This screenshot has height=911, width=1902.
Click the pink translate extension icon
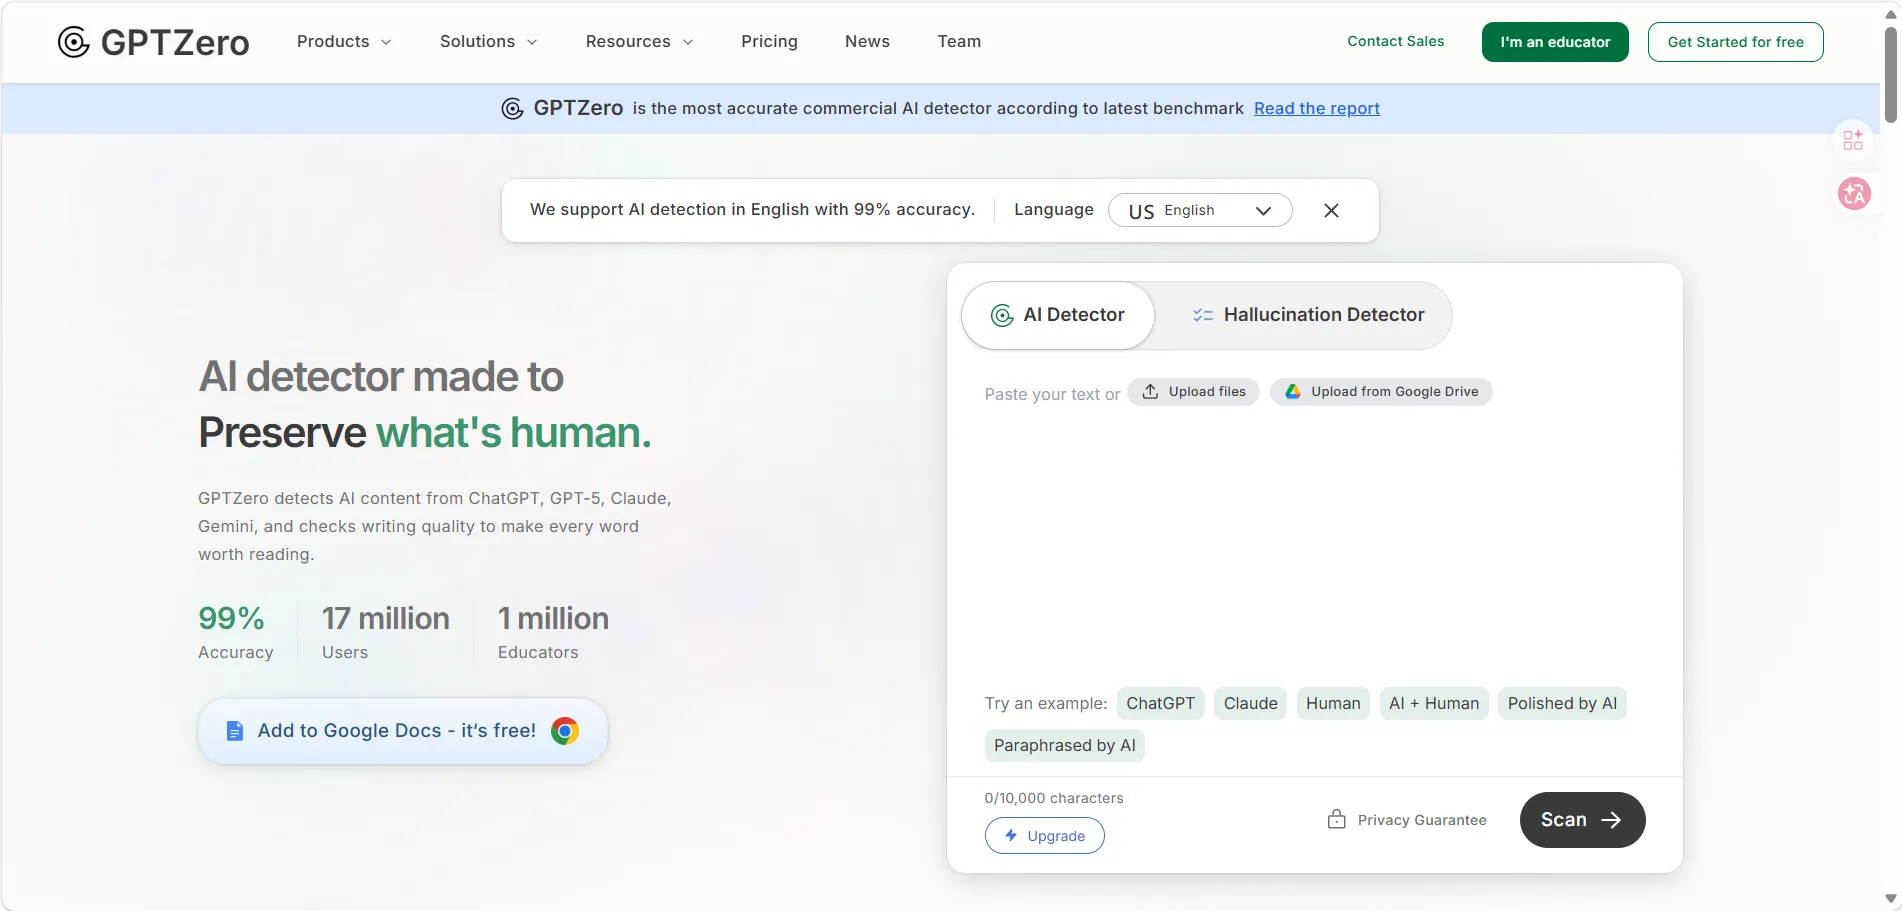(1854, 194)
